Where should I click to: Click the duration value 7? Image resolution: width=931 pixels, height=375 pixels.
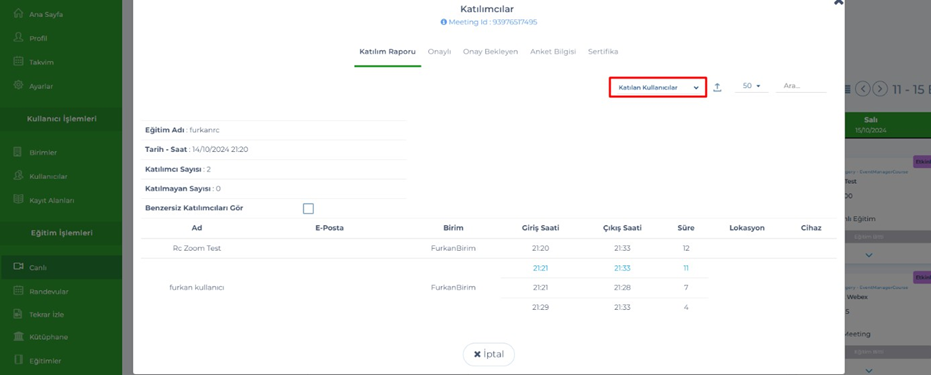(686, 287)
